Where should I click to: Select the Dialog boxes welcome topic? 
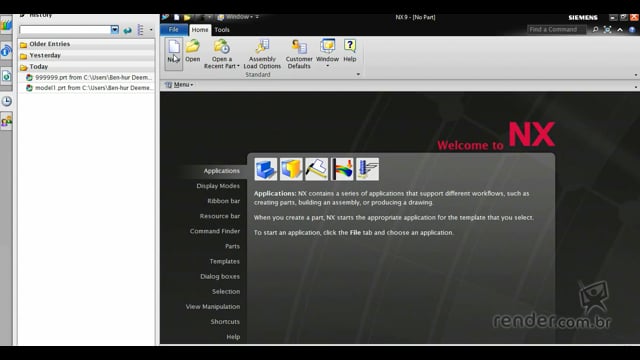point(220,276)
